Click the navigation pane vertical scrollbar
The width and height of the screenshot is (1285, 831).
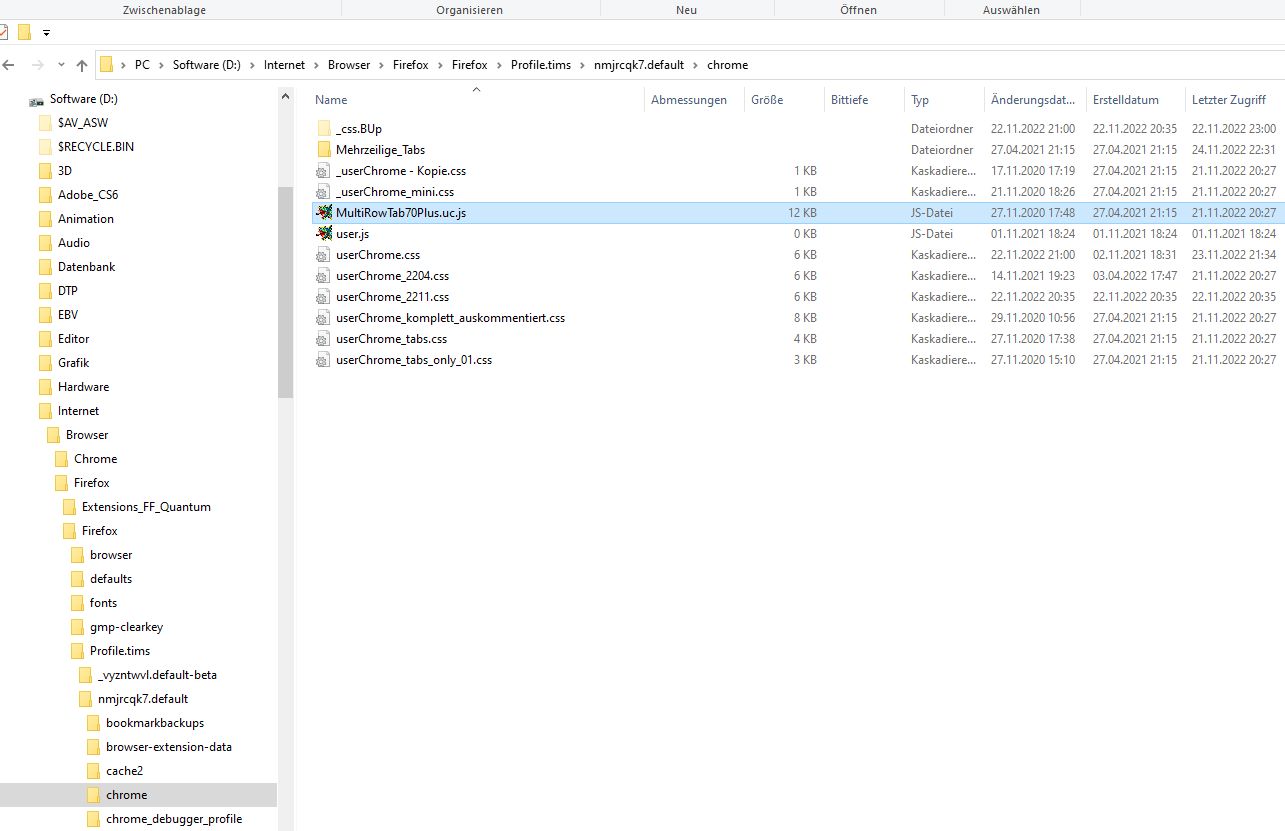point(285,290)
